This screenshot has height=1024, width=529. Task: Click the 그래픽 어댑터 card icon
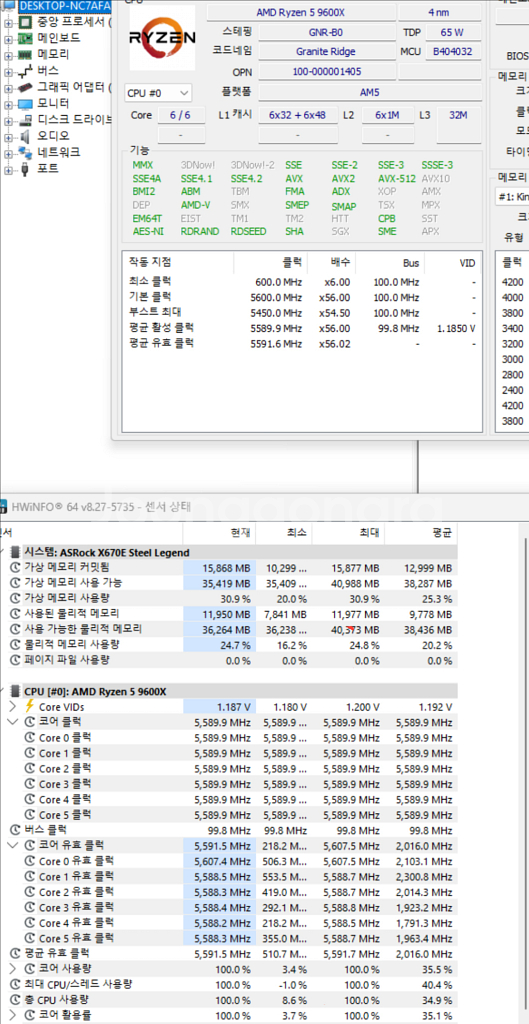pos(25,88)
